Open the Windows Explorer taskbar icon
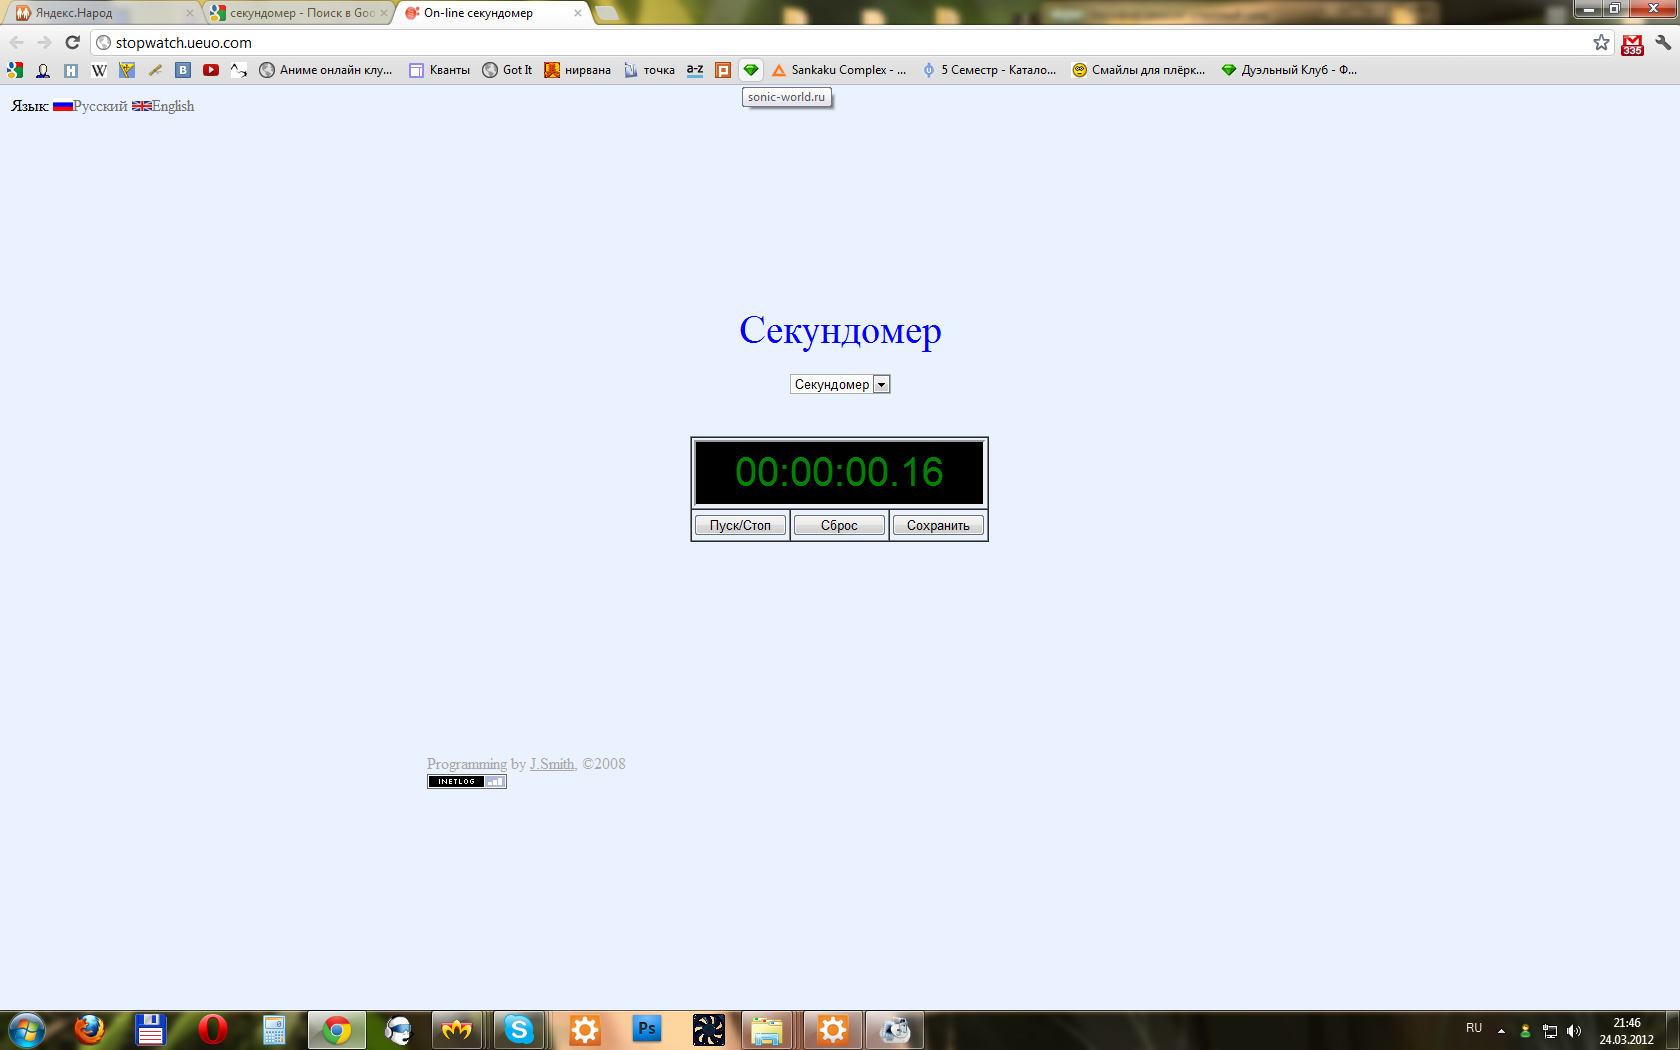Viewport: 1680px width, 1050px height. (x=767, y=1030)
